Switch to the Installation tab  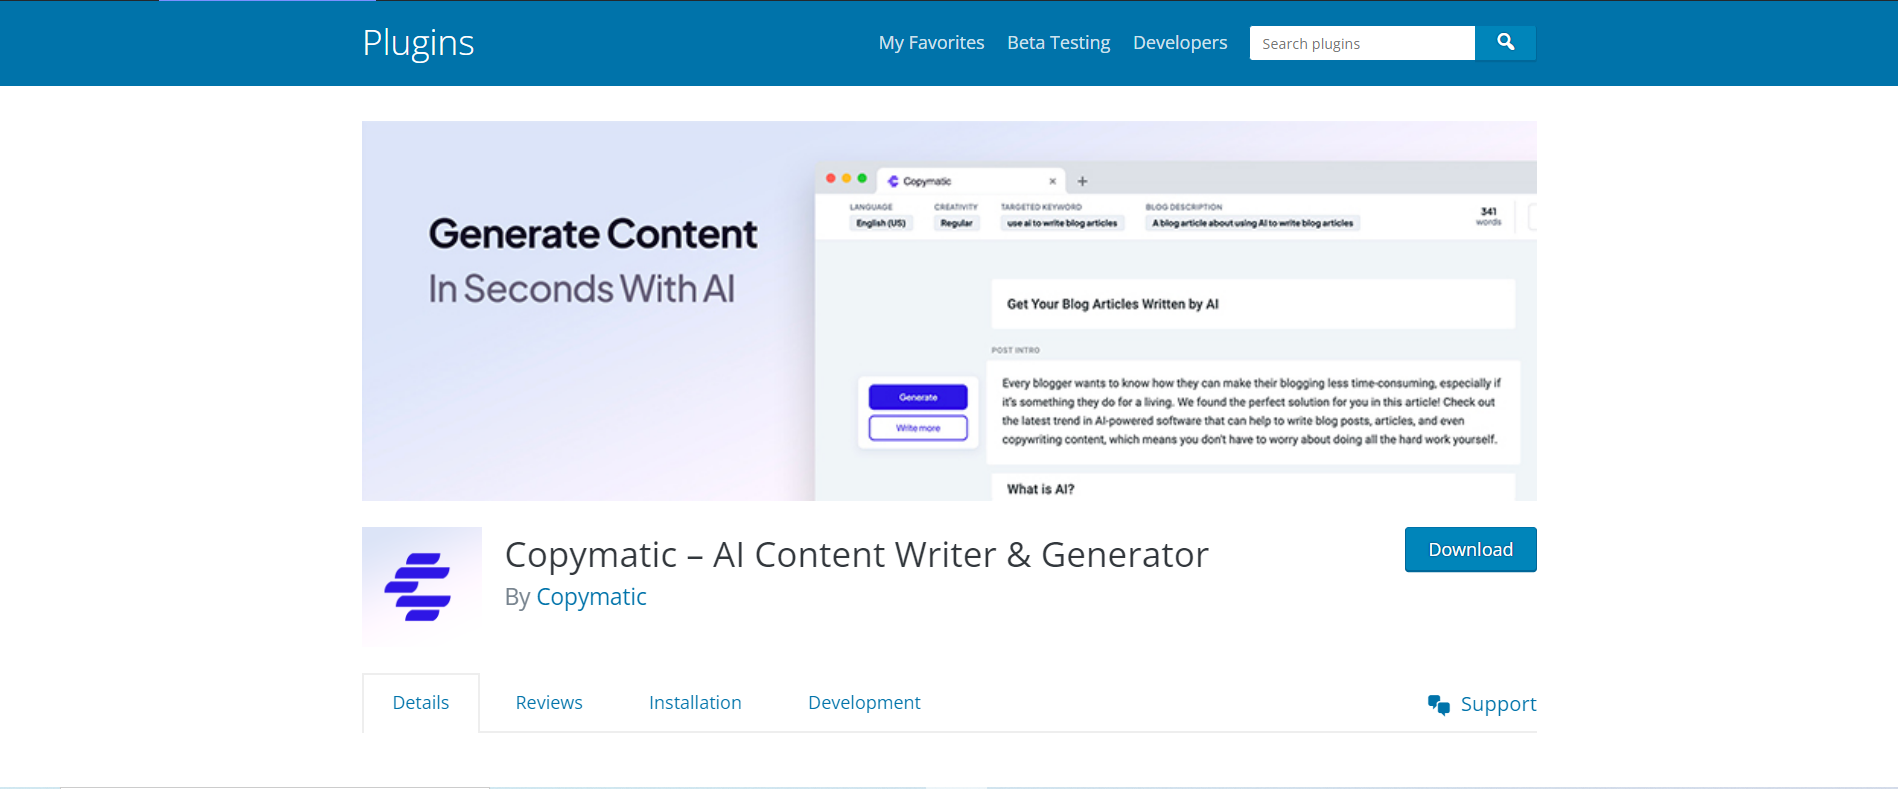point(695,703)
